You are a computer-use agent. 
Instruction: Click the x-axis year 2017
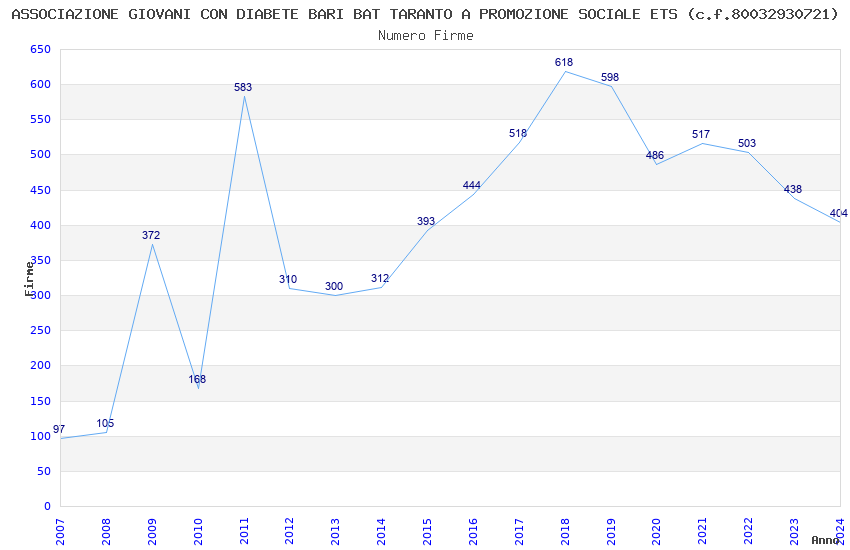[519, 532]
